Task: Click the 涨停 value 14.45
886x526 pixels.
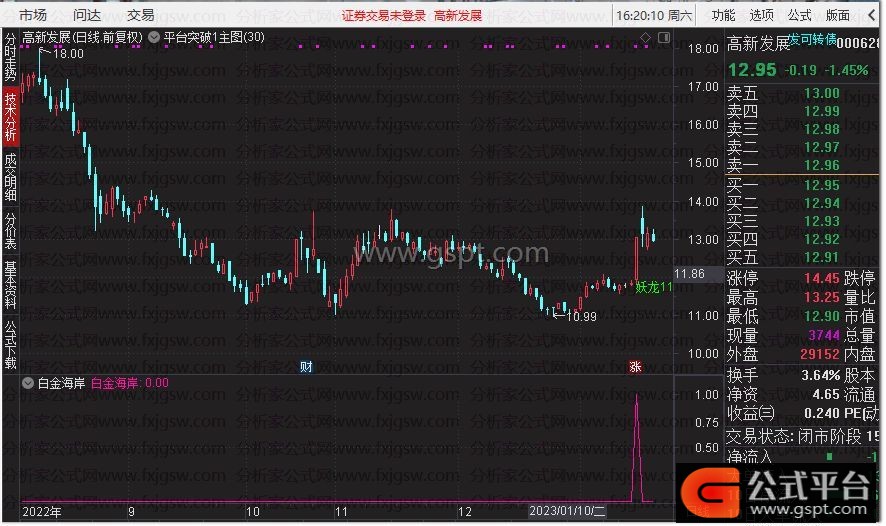Action: click(822, 278)
